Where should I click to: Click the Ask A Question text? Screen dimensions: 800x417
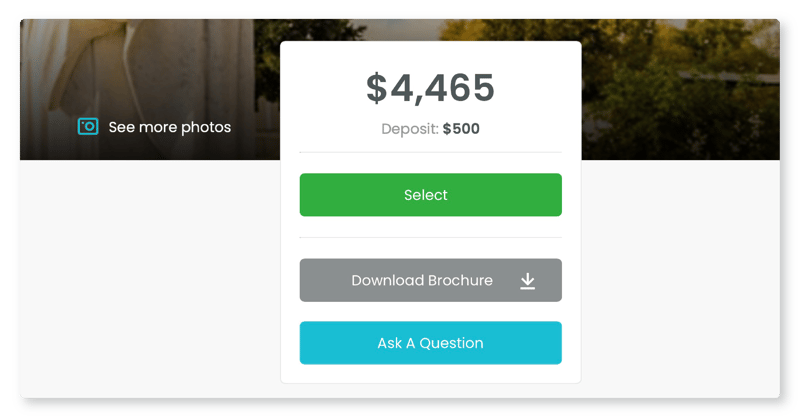point(430,343)
